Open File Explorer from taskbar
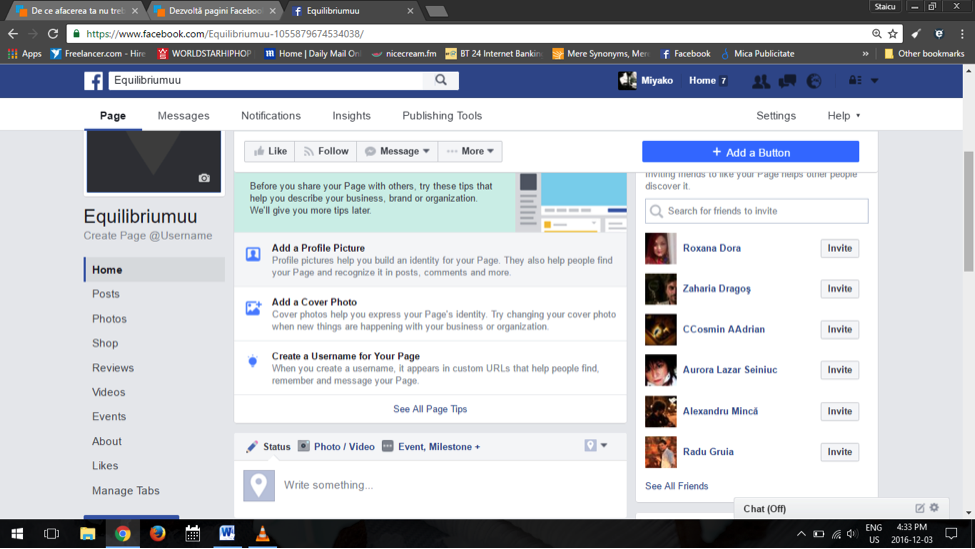The width and height of the screenshot is (975, 549). [88, 533]
